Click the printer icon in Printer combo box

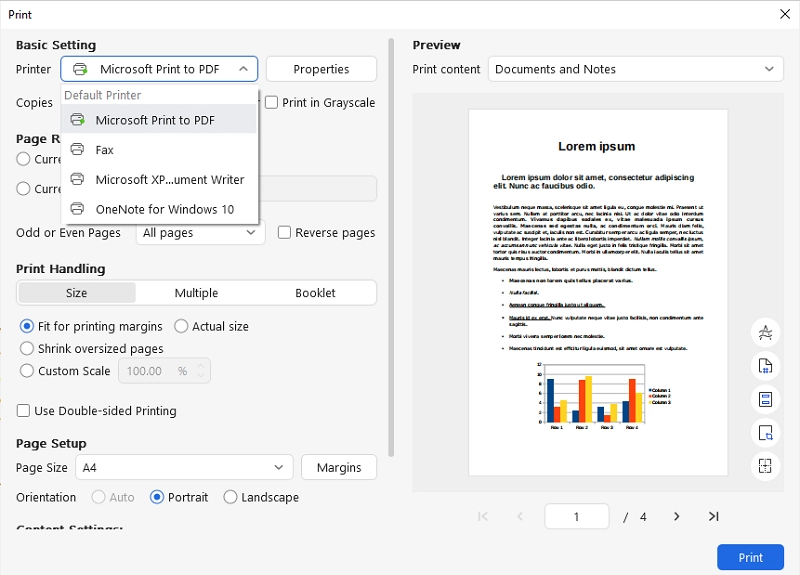pos(81,69)
